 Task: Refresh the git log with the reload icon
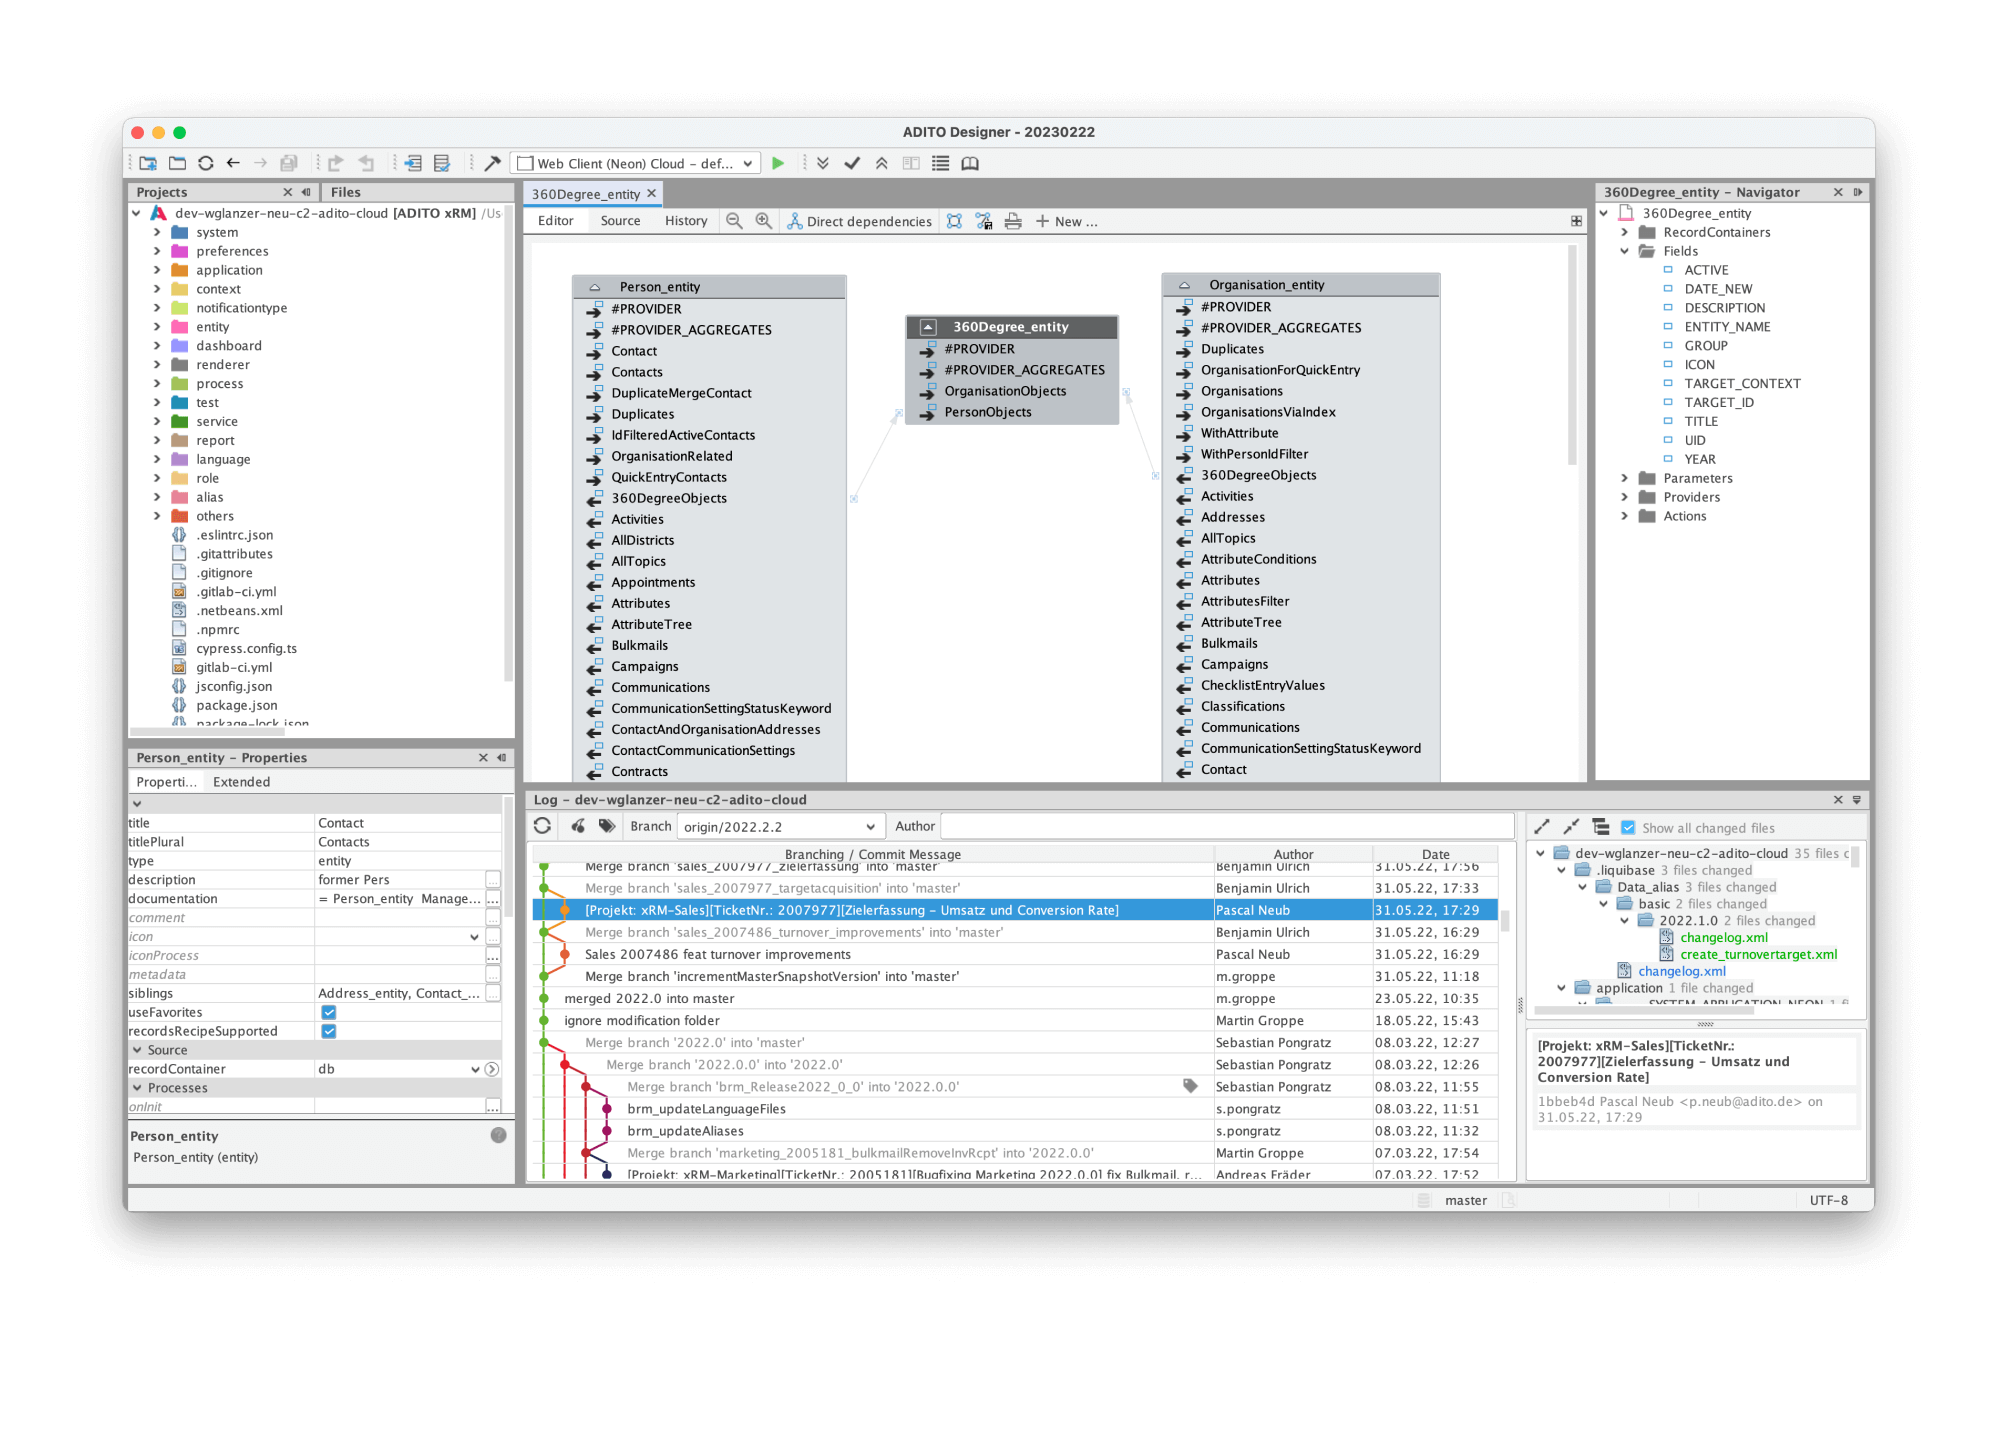(542, 826)
